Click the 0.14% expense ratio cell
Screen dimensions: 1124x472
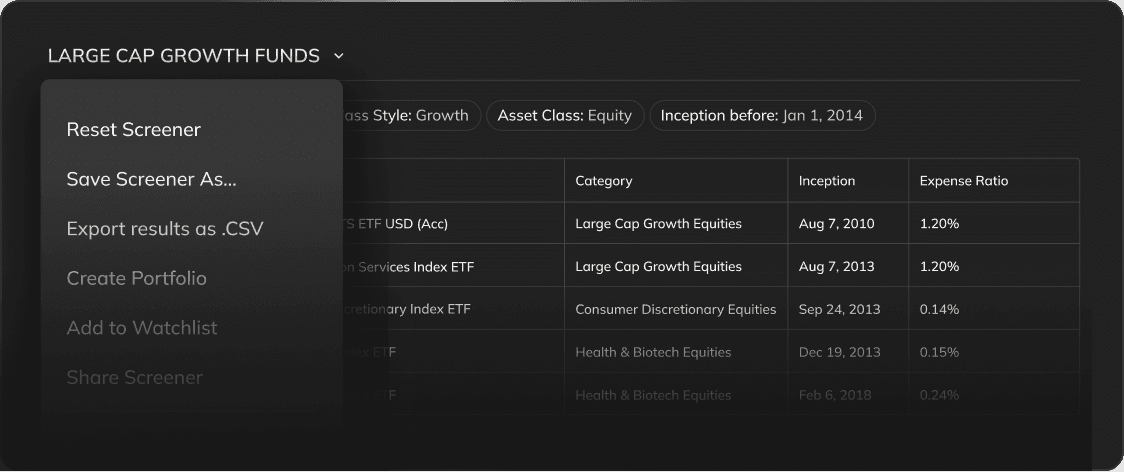pyautogui.click(x=939, y=309)
